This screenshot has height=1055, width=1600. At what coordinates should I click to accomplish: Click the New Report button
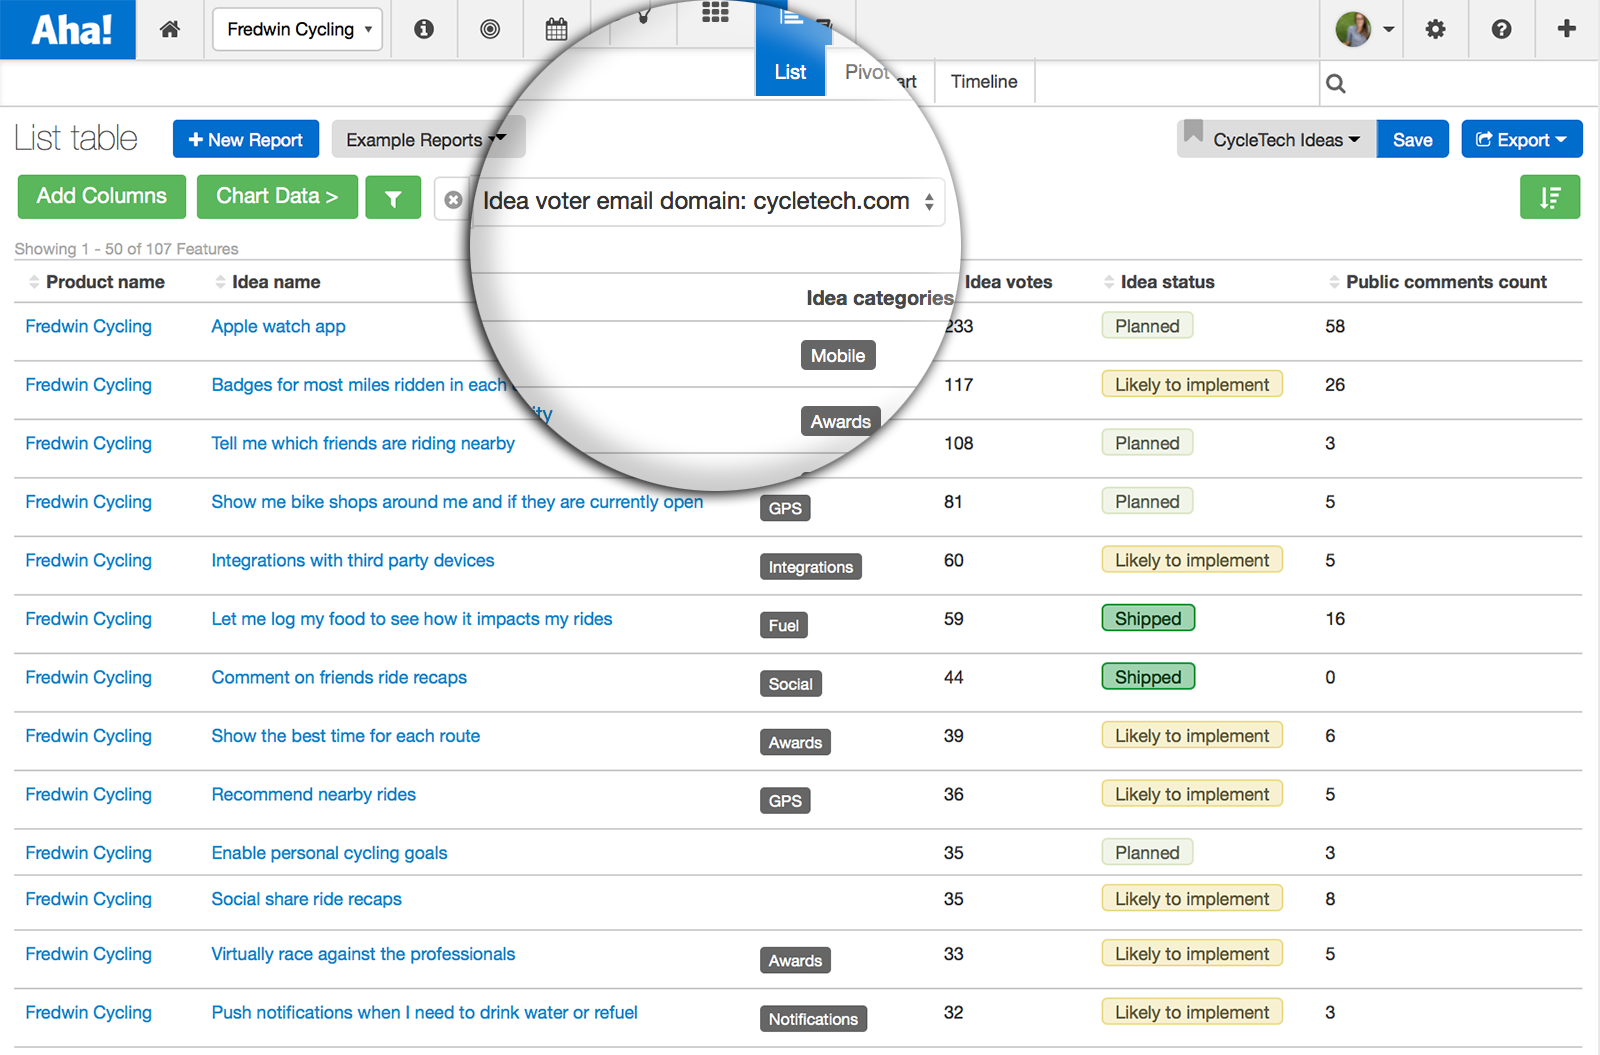pos(245,139)
